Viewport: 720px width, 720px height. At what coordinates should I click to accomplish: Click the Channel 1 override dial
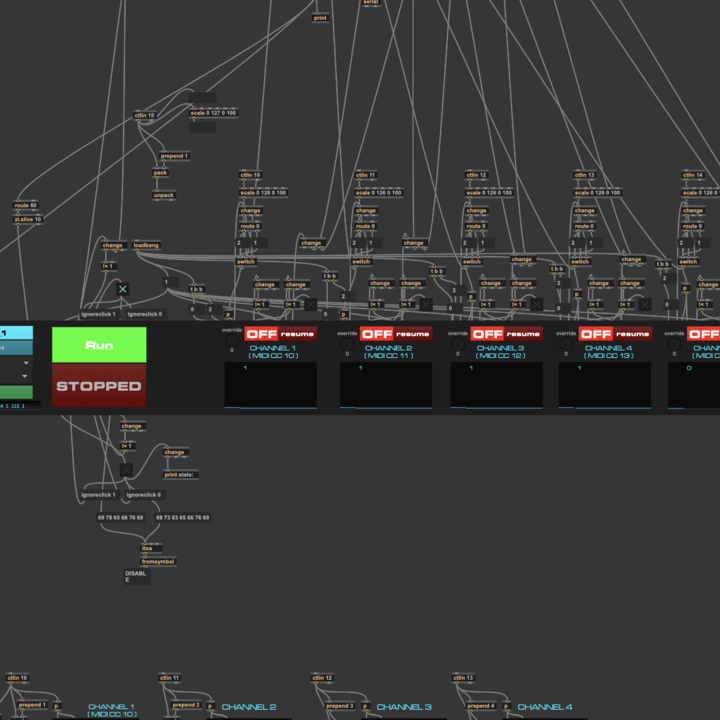coord(232,344)
